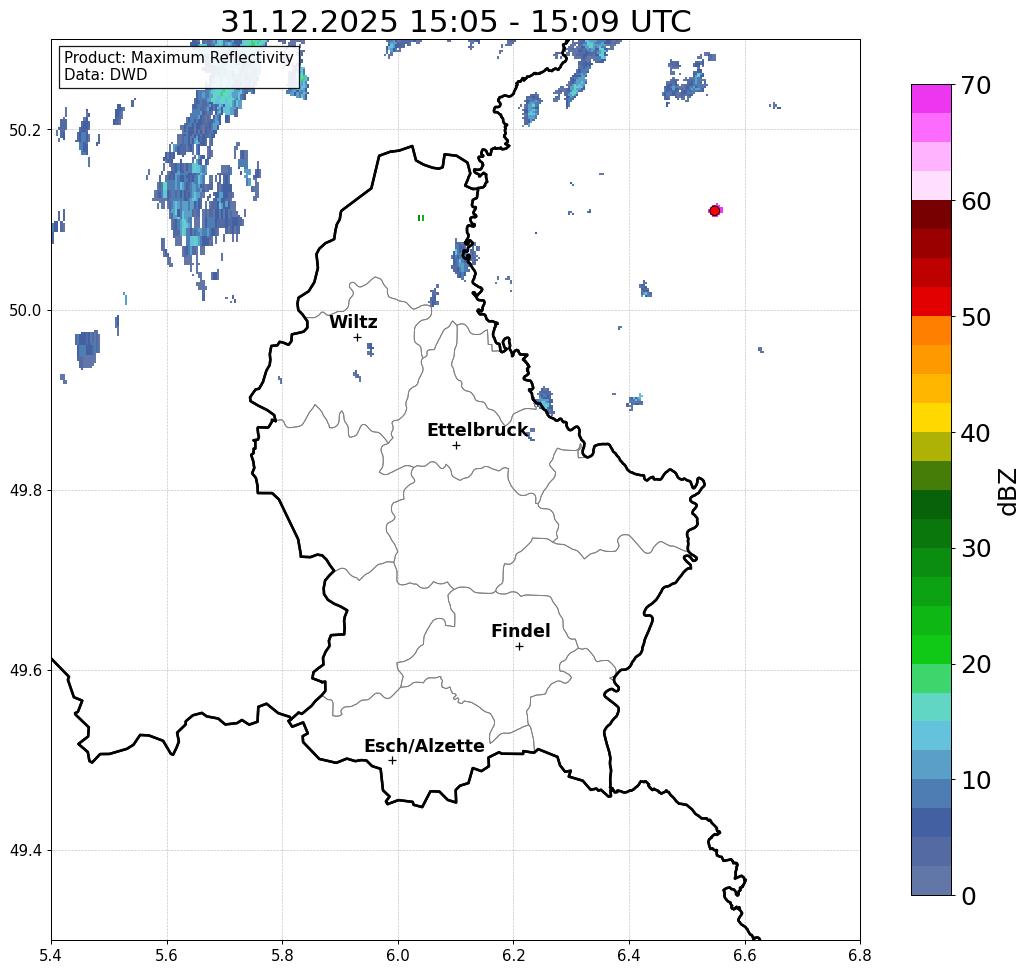Click the red dot marker on the map
Screen dimensions: 1029x973
pyautogui.click(x=715, y=211)
